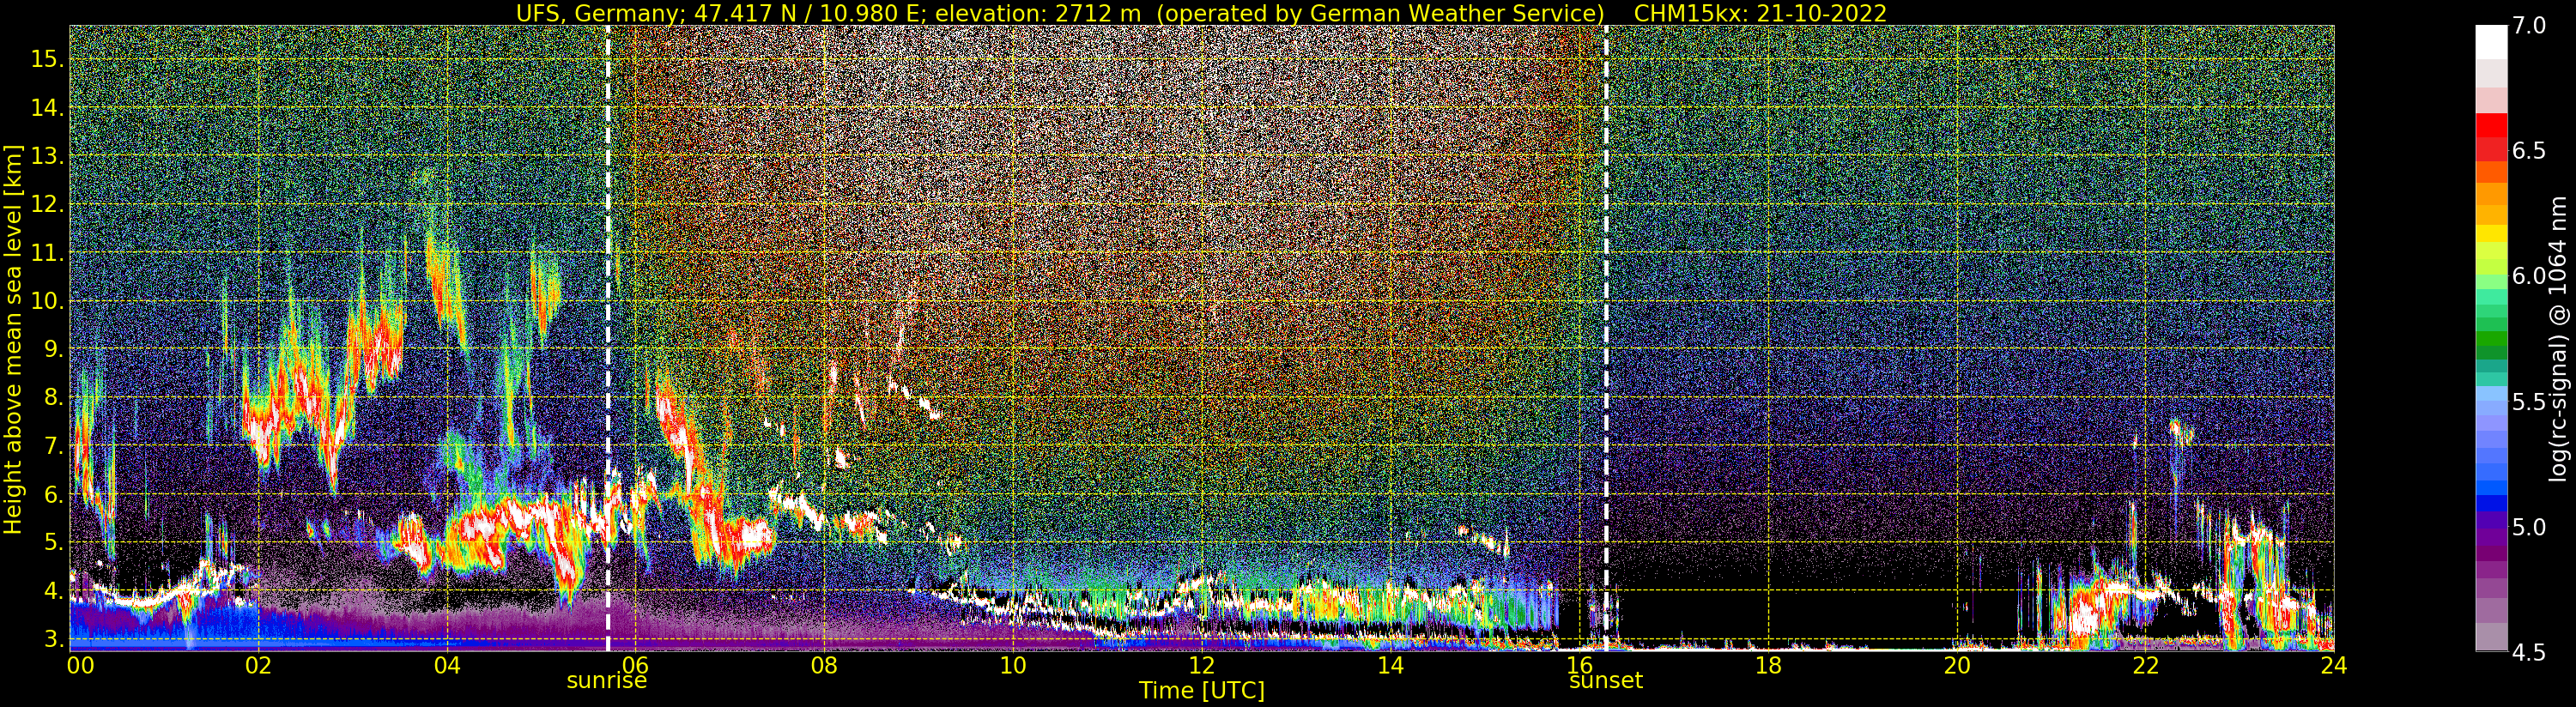
Task: Click the height tick label '9.'
Action: tap(54, 349)
